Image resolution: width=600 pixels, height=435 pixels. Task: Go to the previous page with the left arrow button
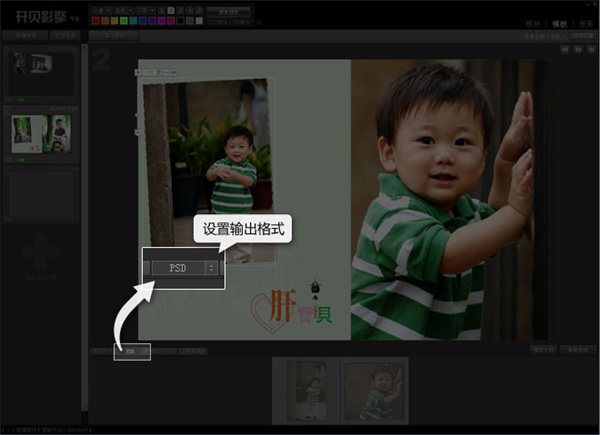point(564,48)
